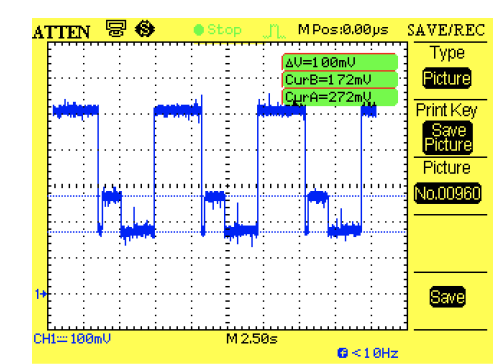Click the M 2.50s timebase readout
The width and height of the screenshot is (493, 364).
point(252,339)
